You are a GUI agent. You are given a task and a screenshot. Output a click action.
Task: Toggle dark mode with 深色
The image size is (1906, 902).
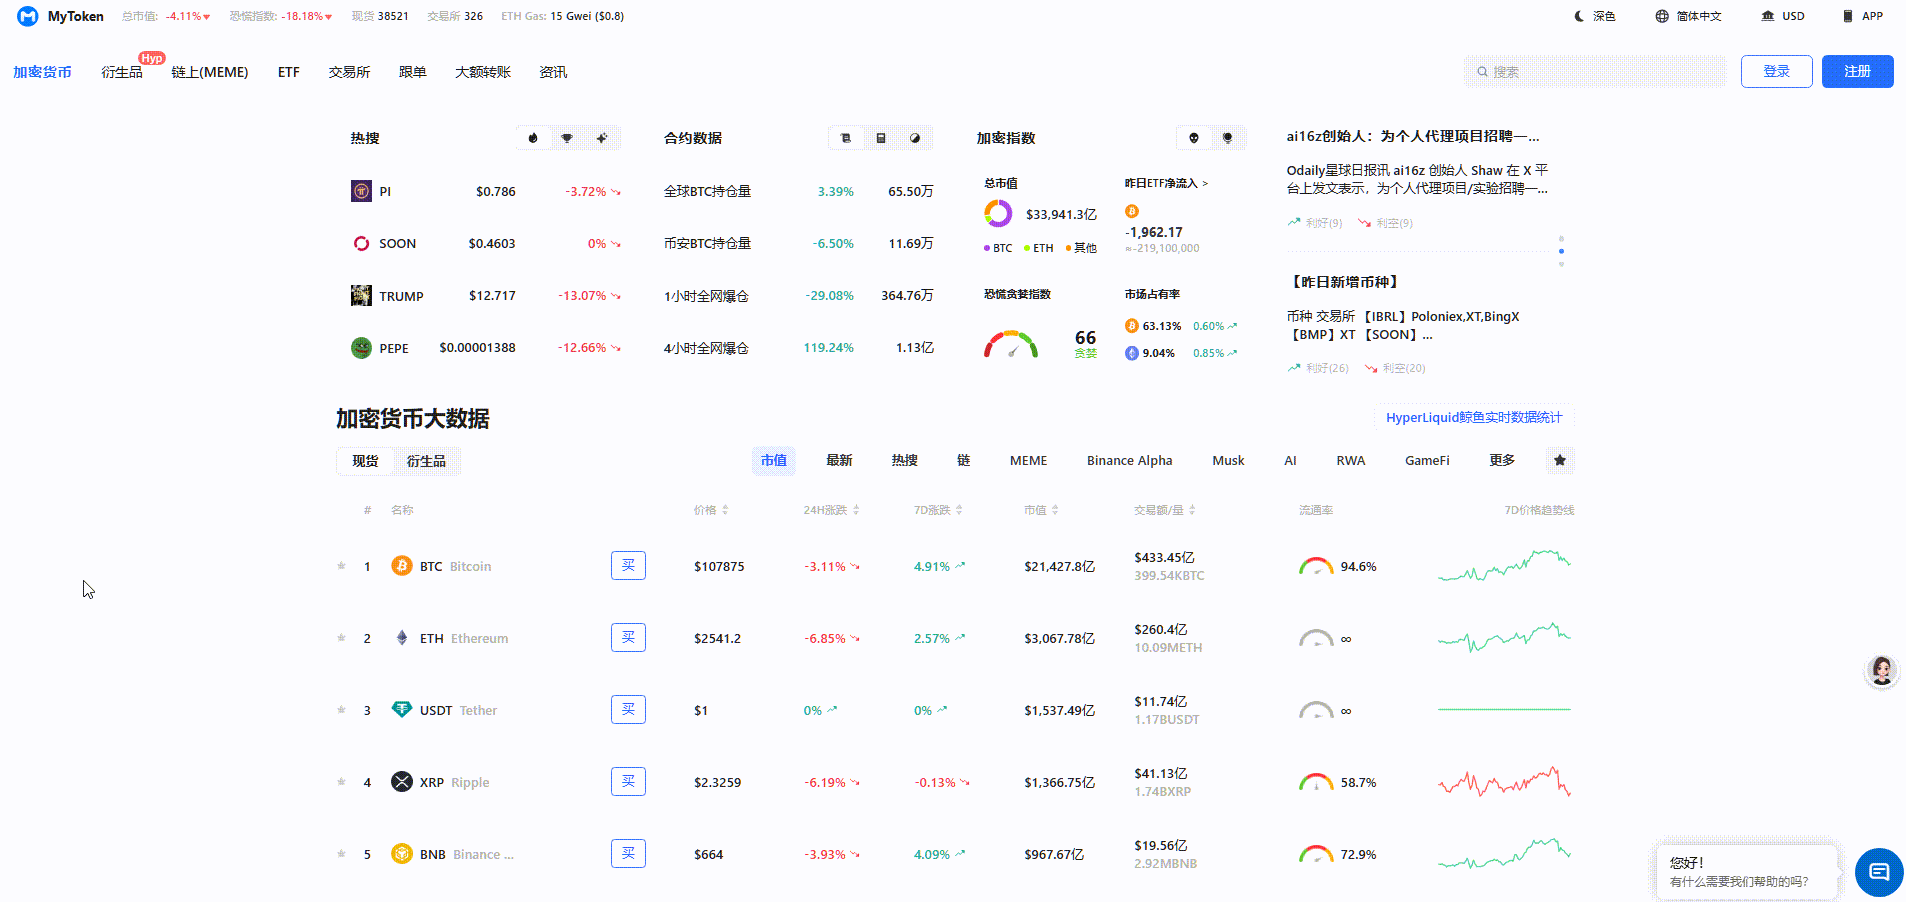[x=1595, y=16]
